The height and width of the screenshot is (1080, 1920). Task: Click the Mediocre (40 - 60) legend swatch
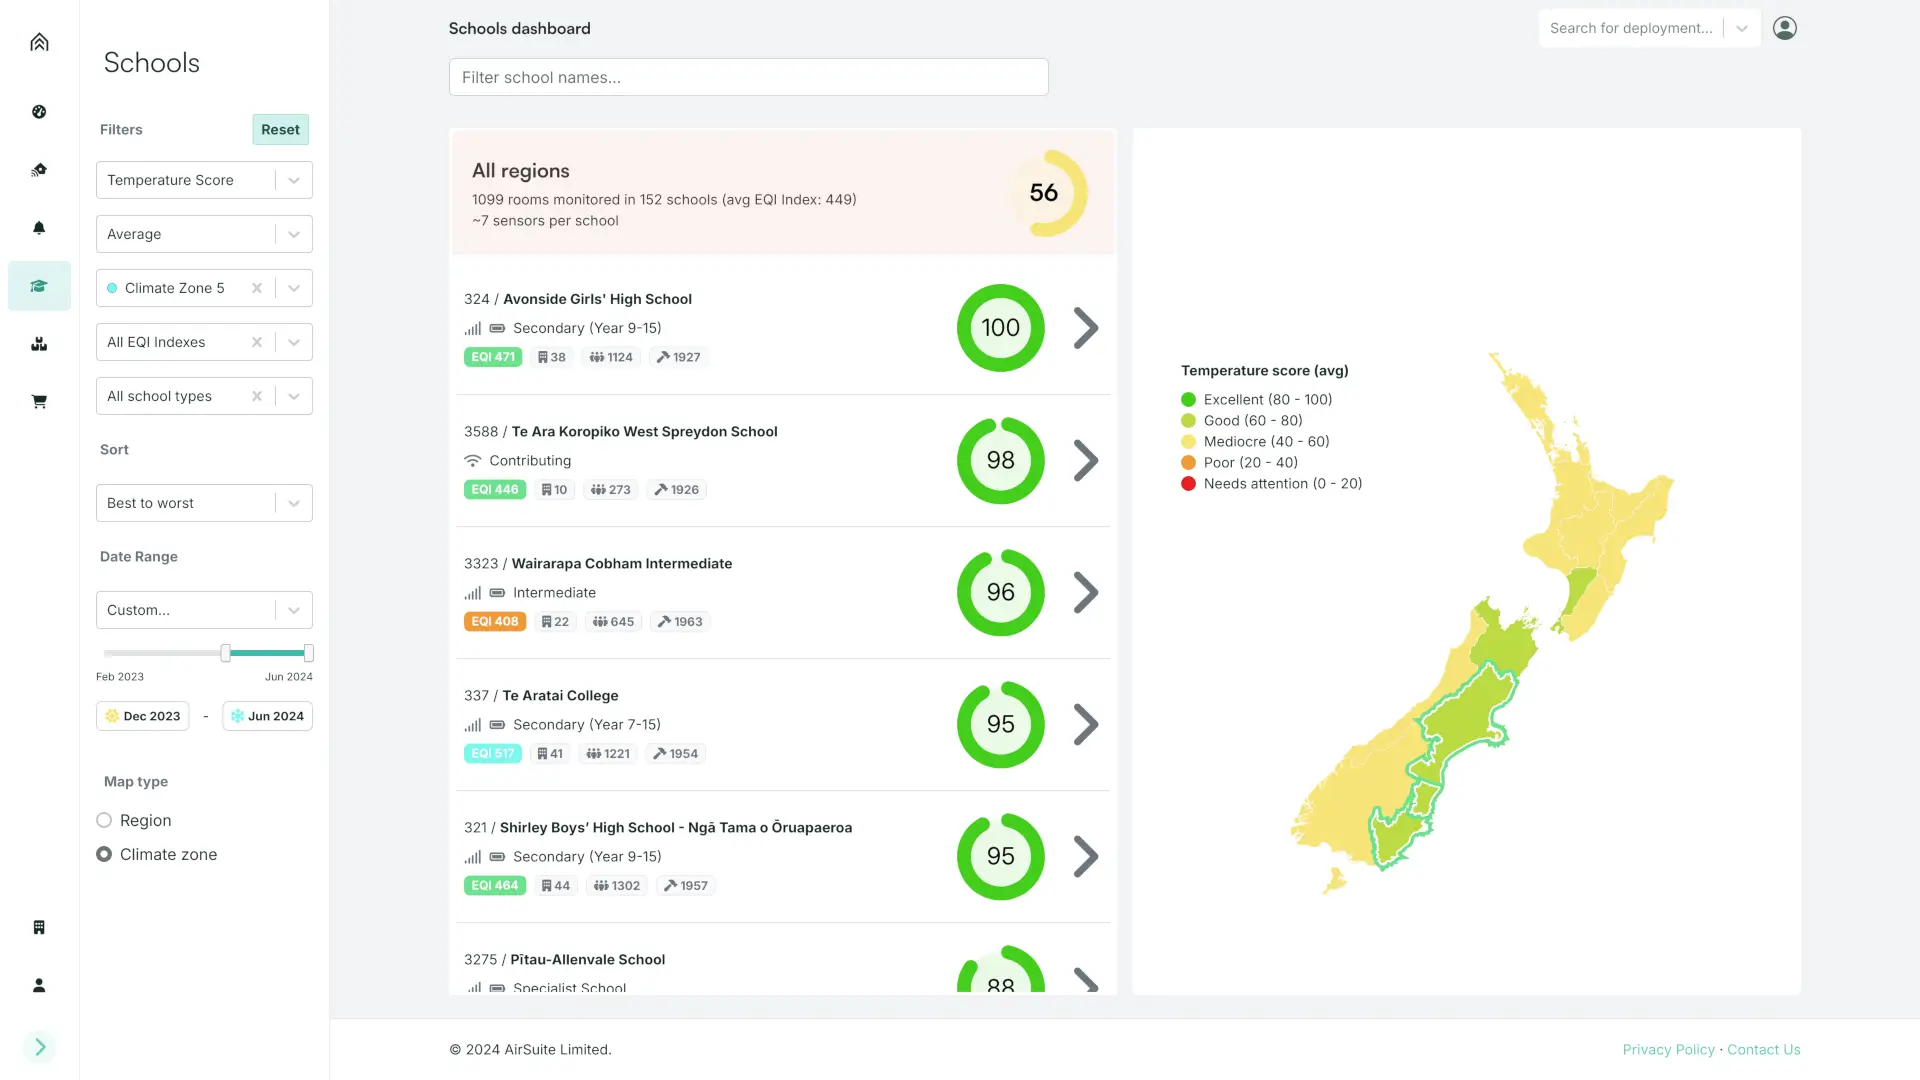tap(1188, 442)
